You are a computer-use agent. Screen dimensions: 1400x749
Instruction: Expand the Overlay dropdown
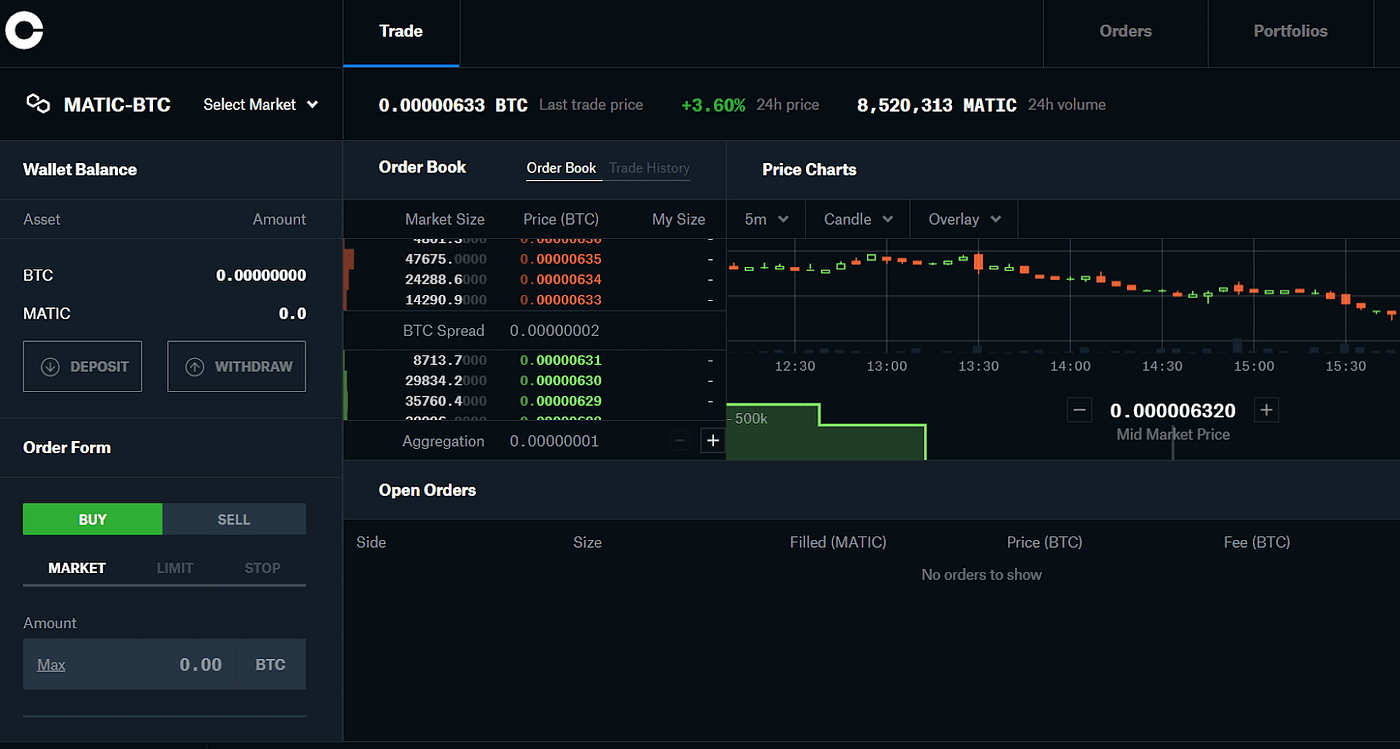[964, 219]
